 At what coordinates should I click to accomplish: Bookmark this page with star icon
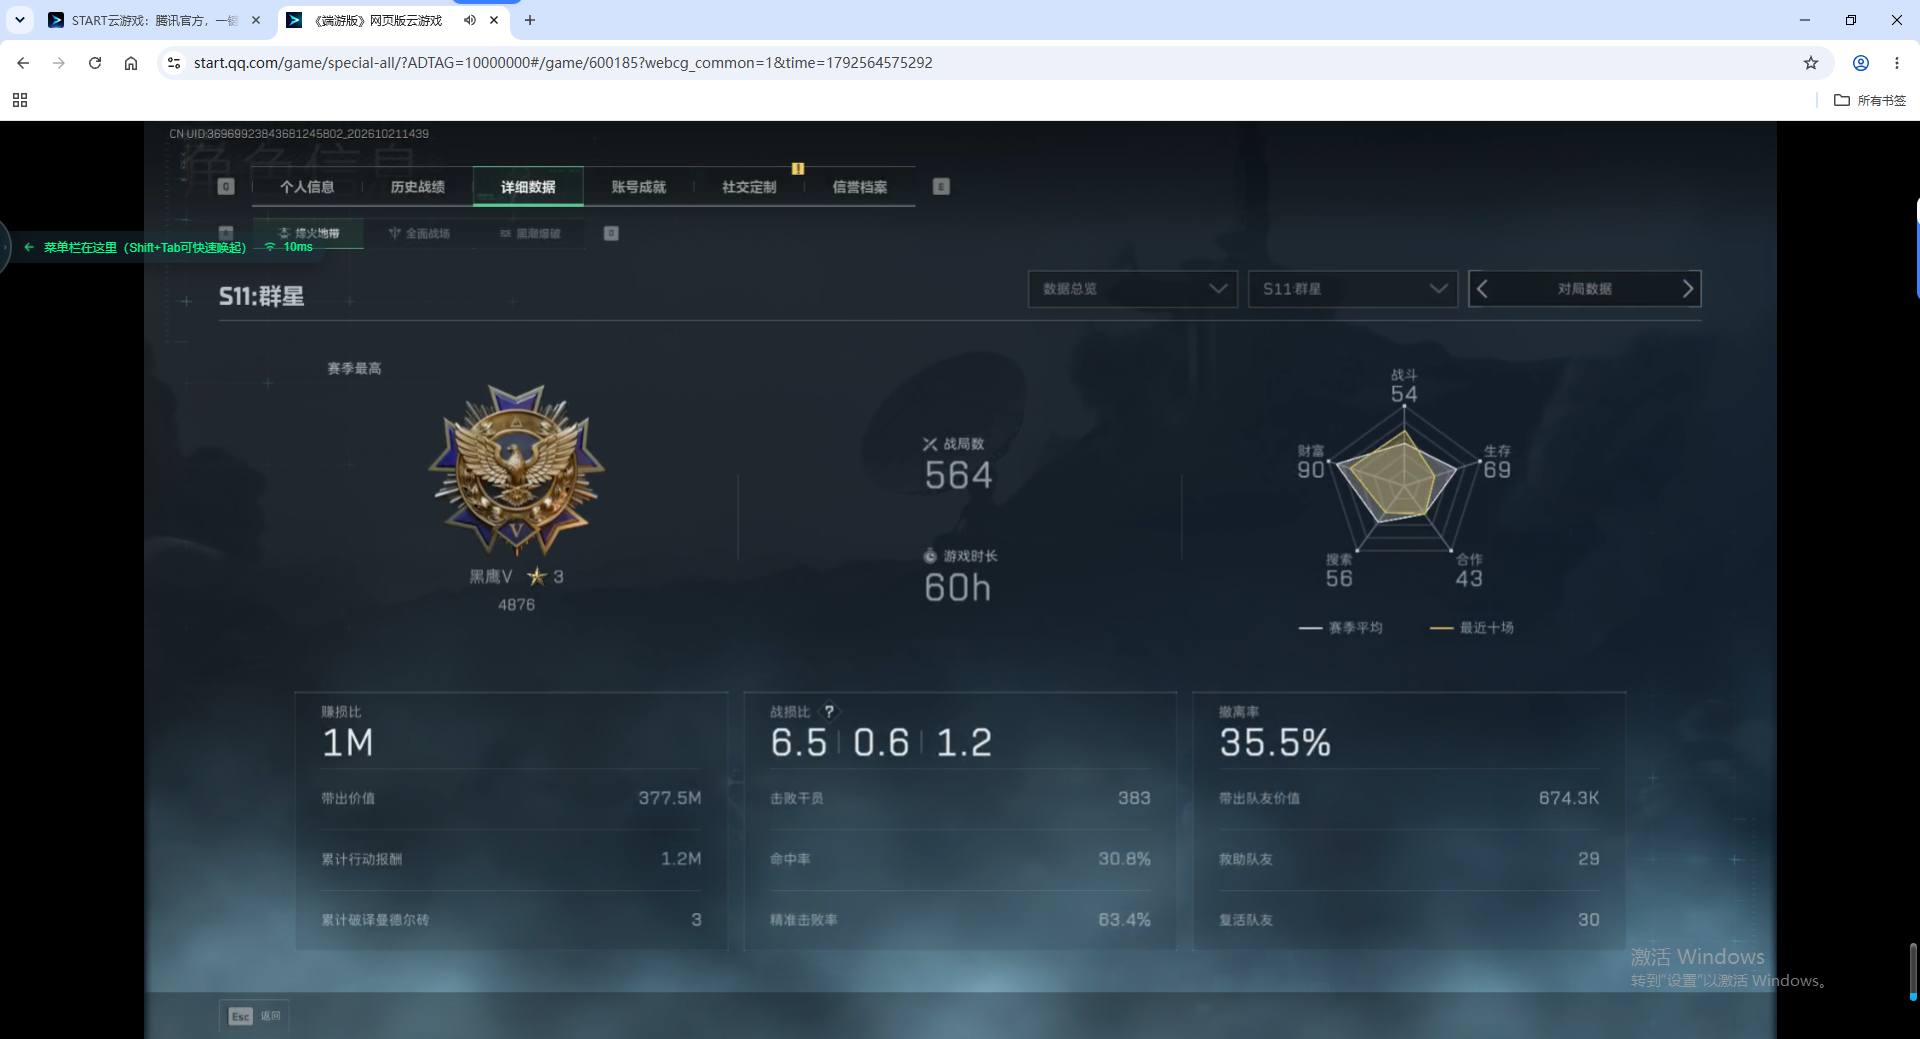click(x=1811, y=63)
